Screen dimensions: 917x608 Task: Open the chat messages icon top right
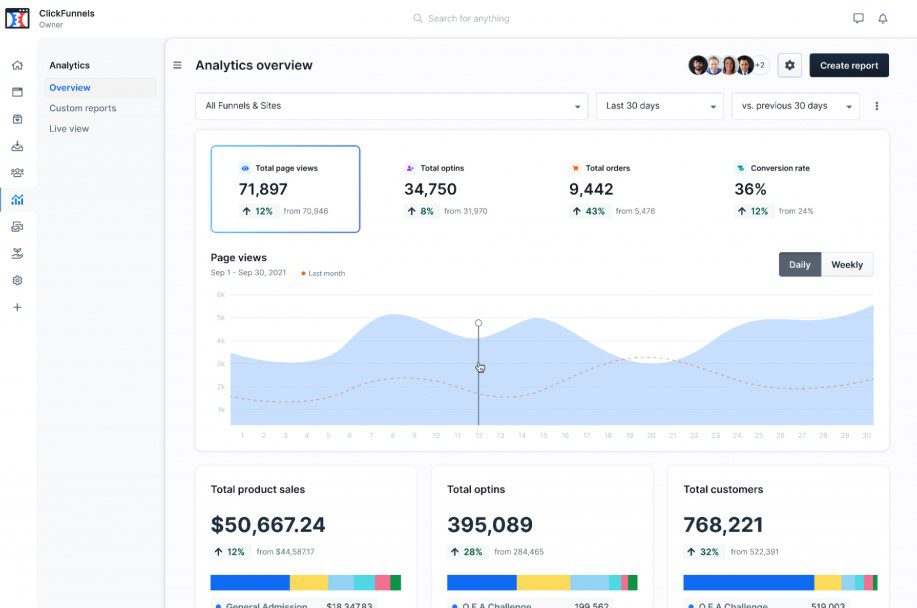(857, 17)
